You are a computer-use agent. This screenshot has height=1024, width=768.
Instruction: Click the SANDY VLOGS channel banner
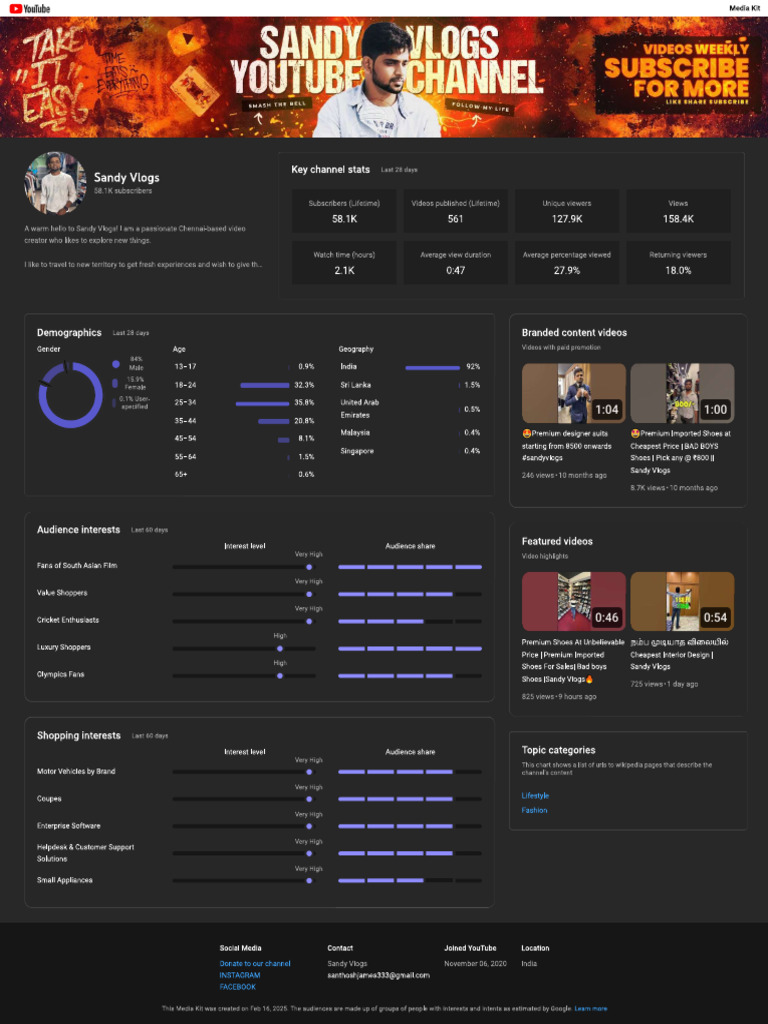(384, 77)
